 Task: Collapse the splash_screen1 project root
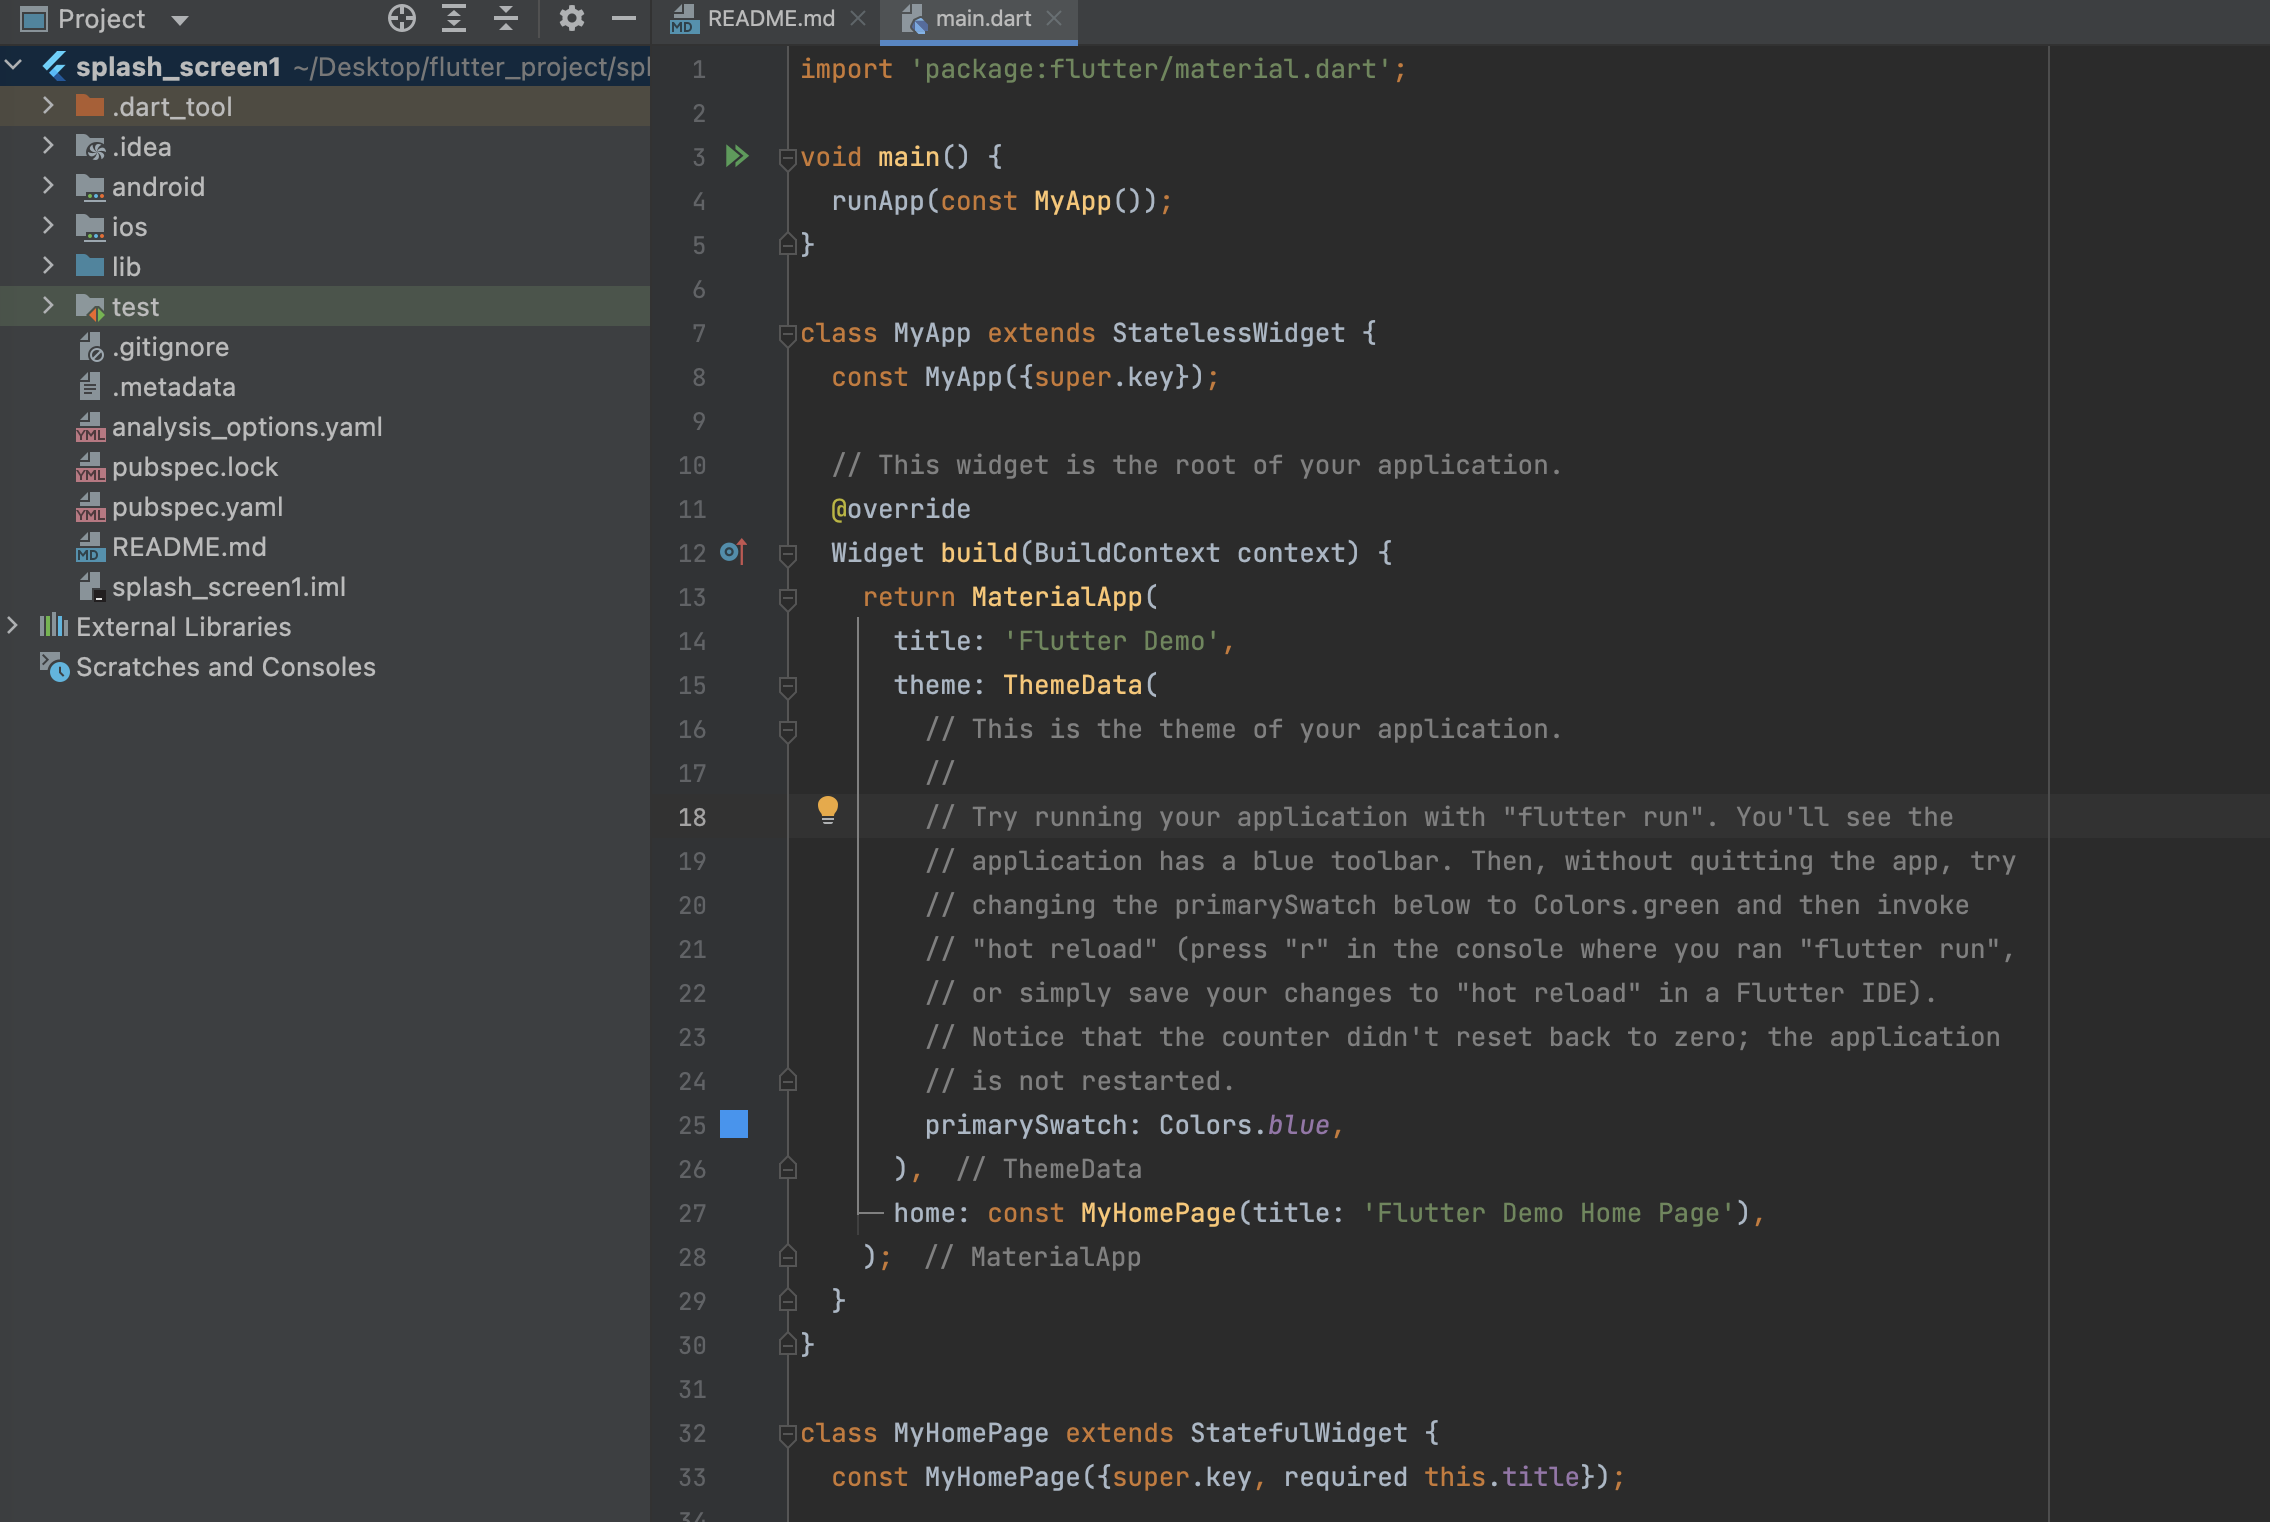click(14, 66)
